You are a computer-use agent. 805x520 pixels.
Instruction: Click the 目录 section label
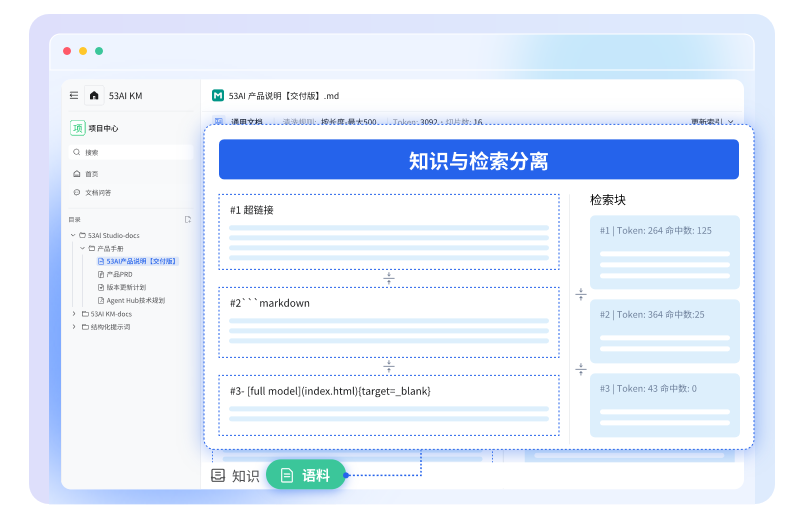coord(74,219)
